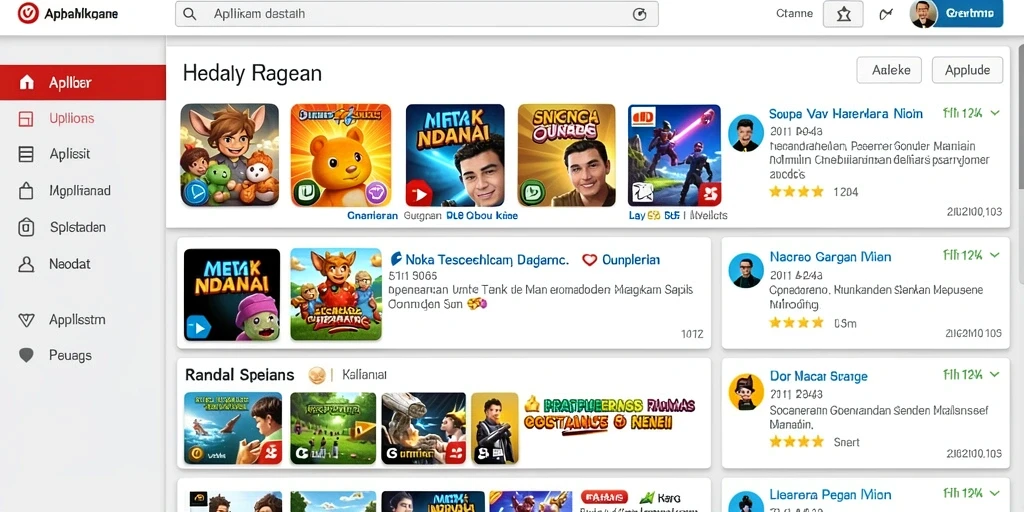Click the orange bear game thumbnail
This screenshot has width=1024, height=512.
point(340,155)
